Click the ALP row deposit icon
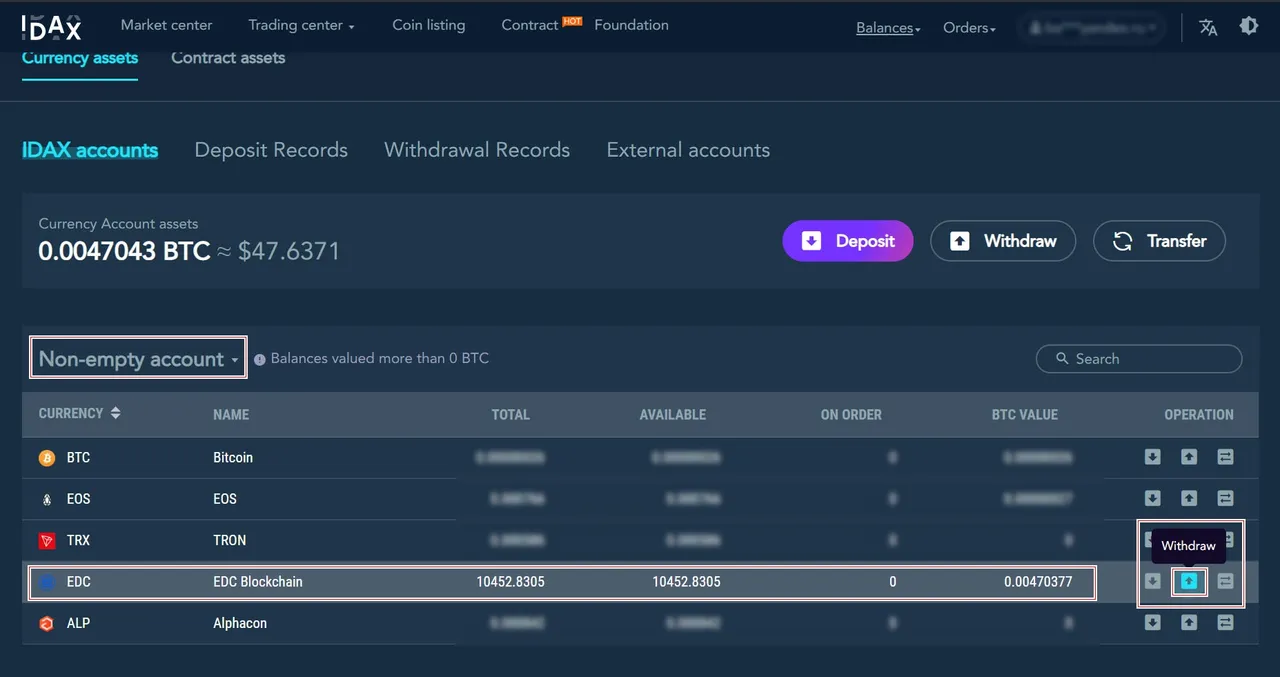 1152,622
